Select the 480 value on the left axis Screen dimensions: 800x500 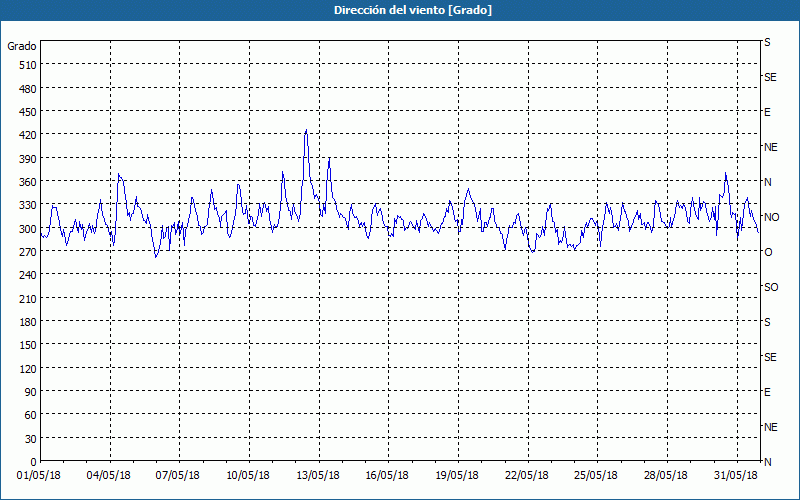tap(28, 89)
